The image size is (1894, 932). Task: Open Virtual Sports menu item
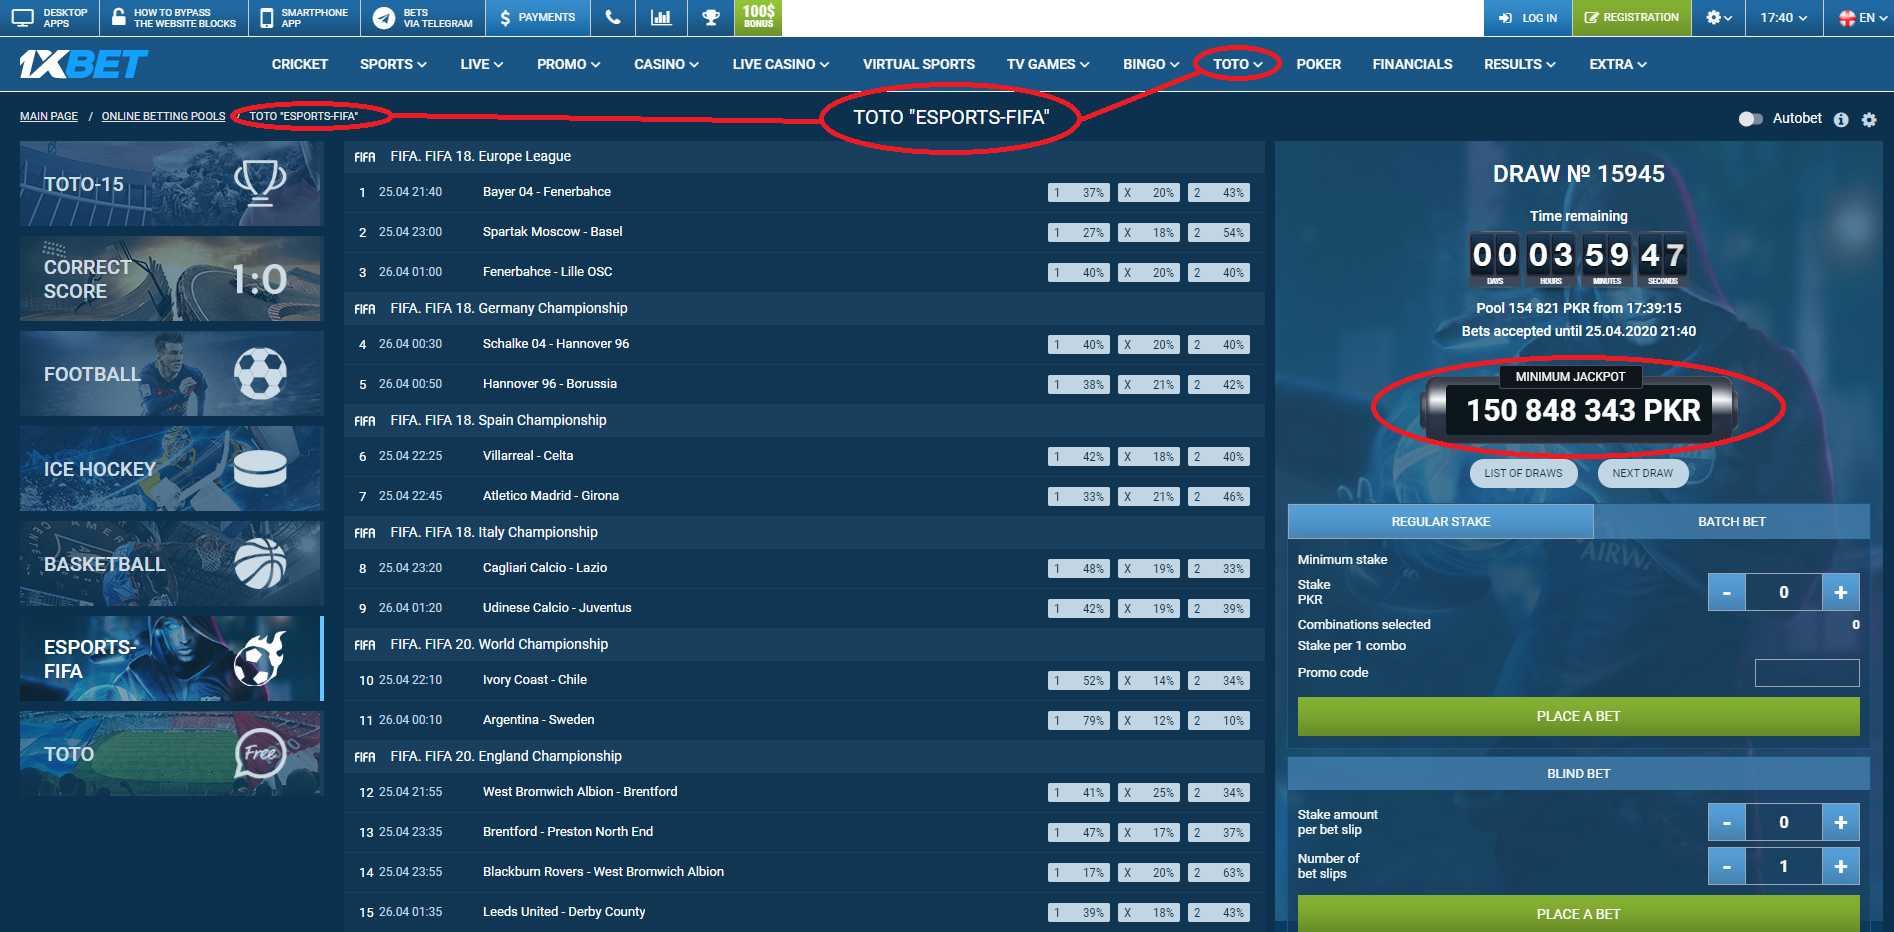click(918, 64)
